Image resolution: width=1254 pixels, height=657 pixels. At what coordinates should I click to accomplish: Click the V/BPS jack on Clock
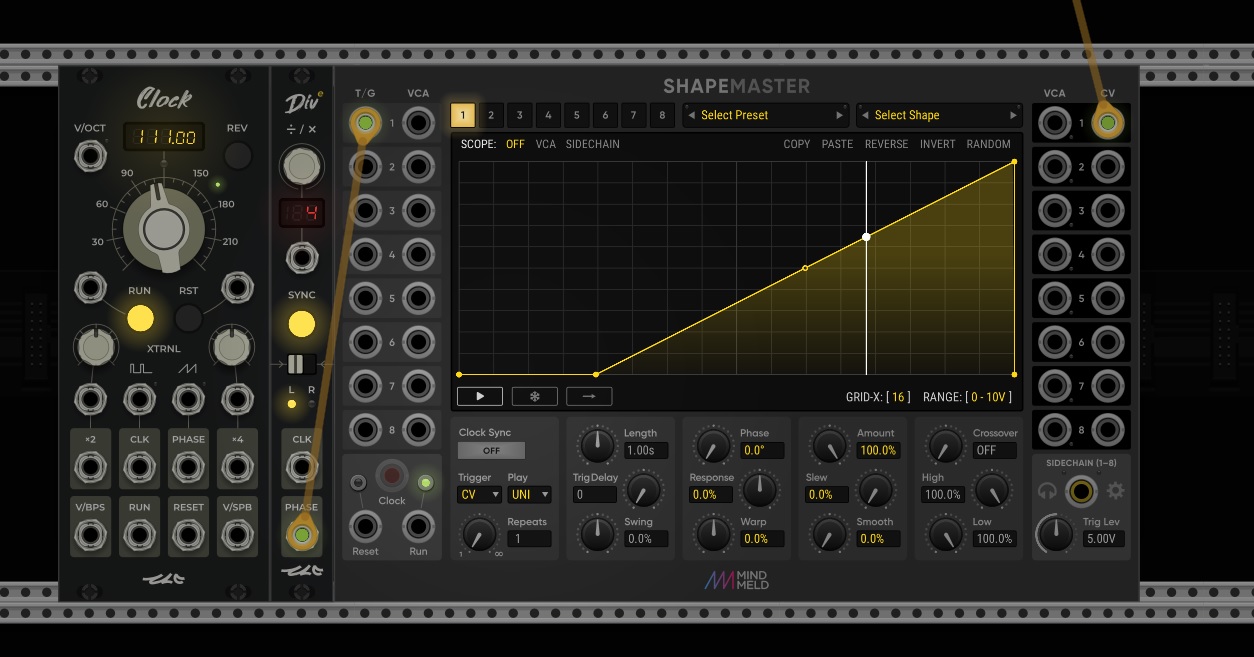pyautogui.click(x=91, y=535)
